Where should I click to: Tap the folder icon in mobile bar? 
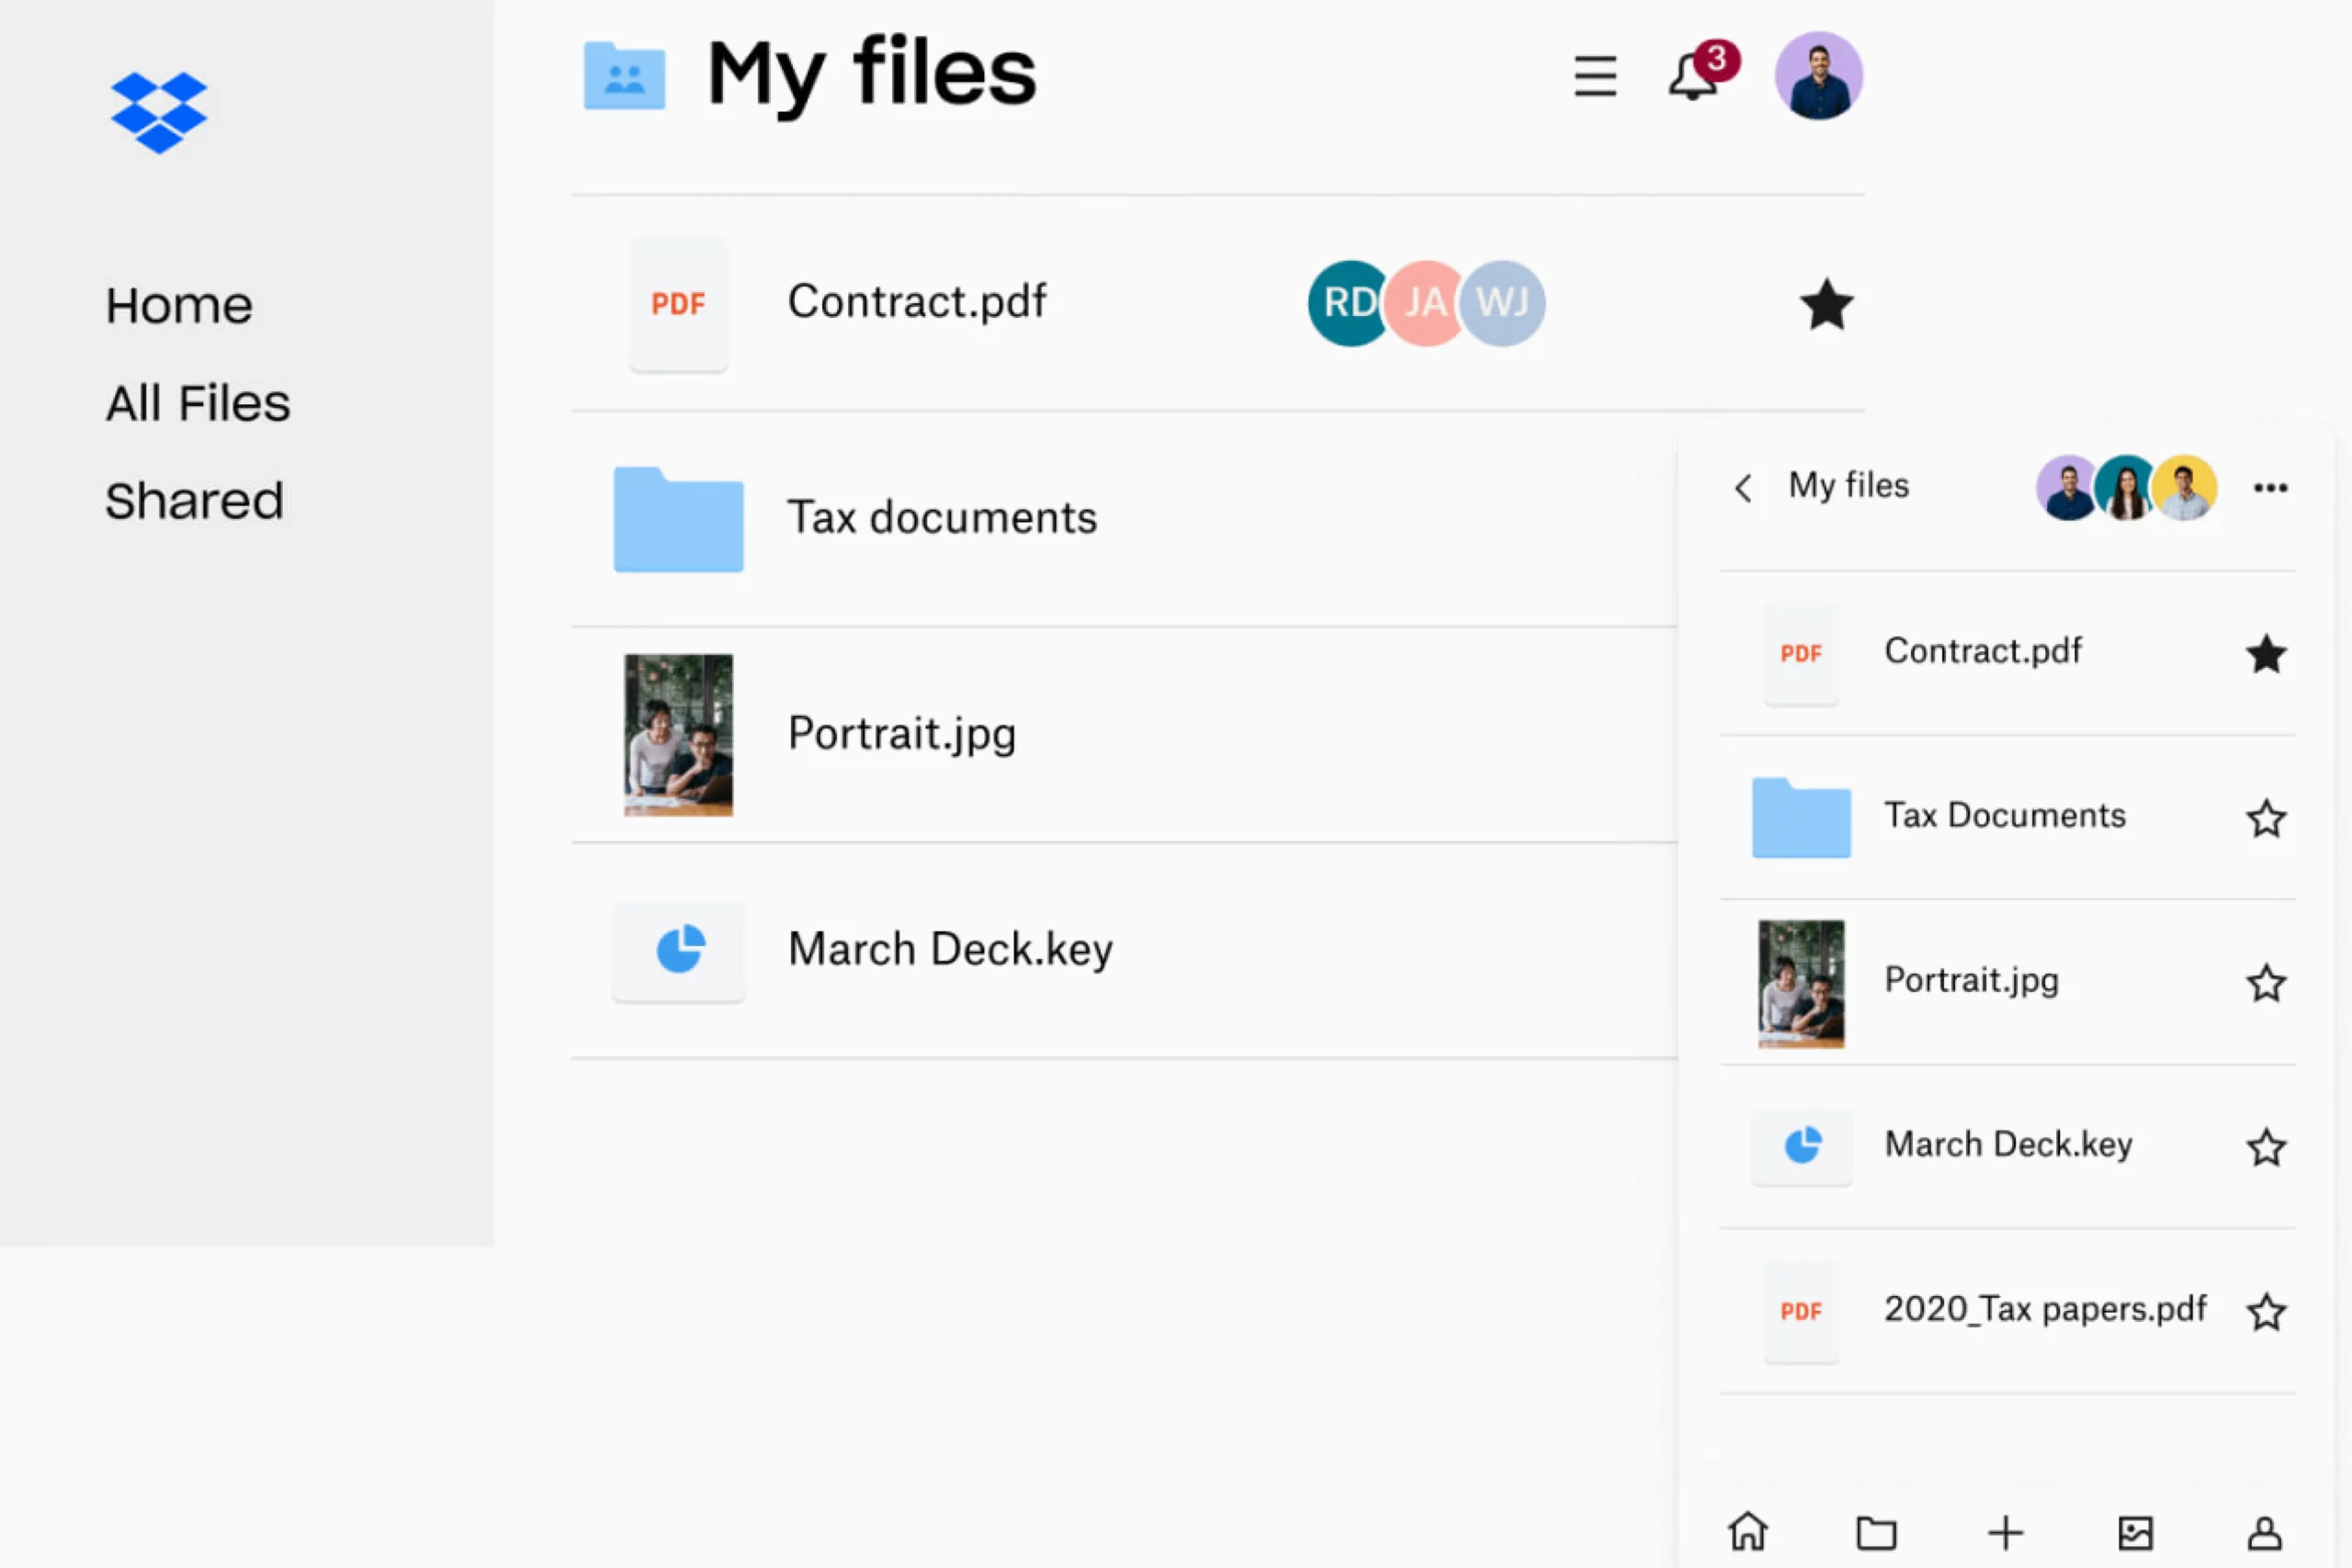tap(1876, 1531)
